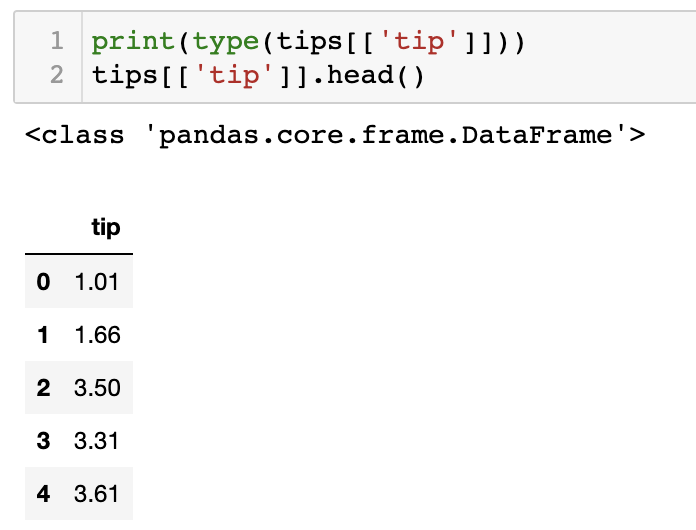Place cursor on the print keyword
This screenshot has width=696, height=530.
pyautogui.click(x=133, y=43)
